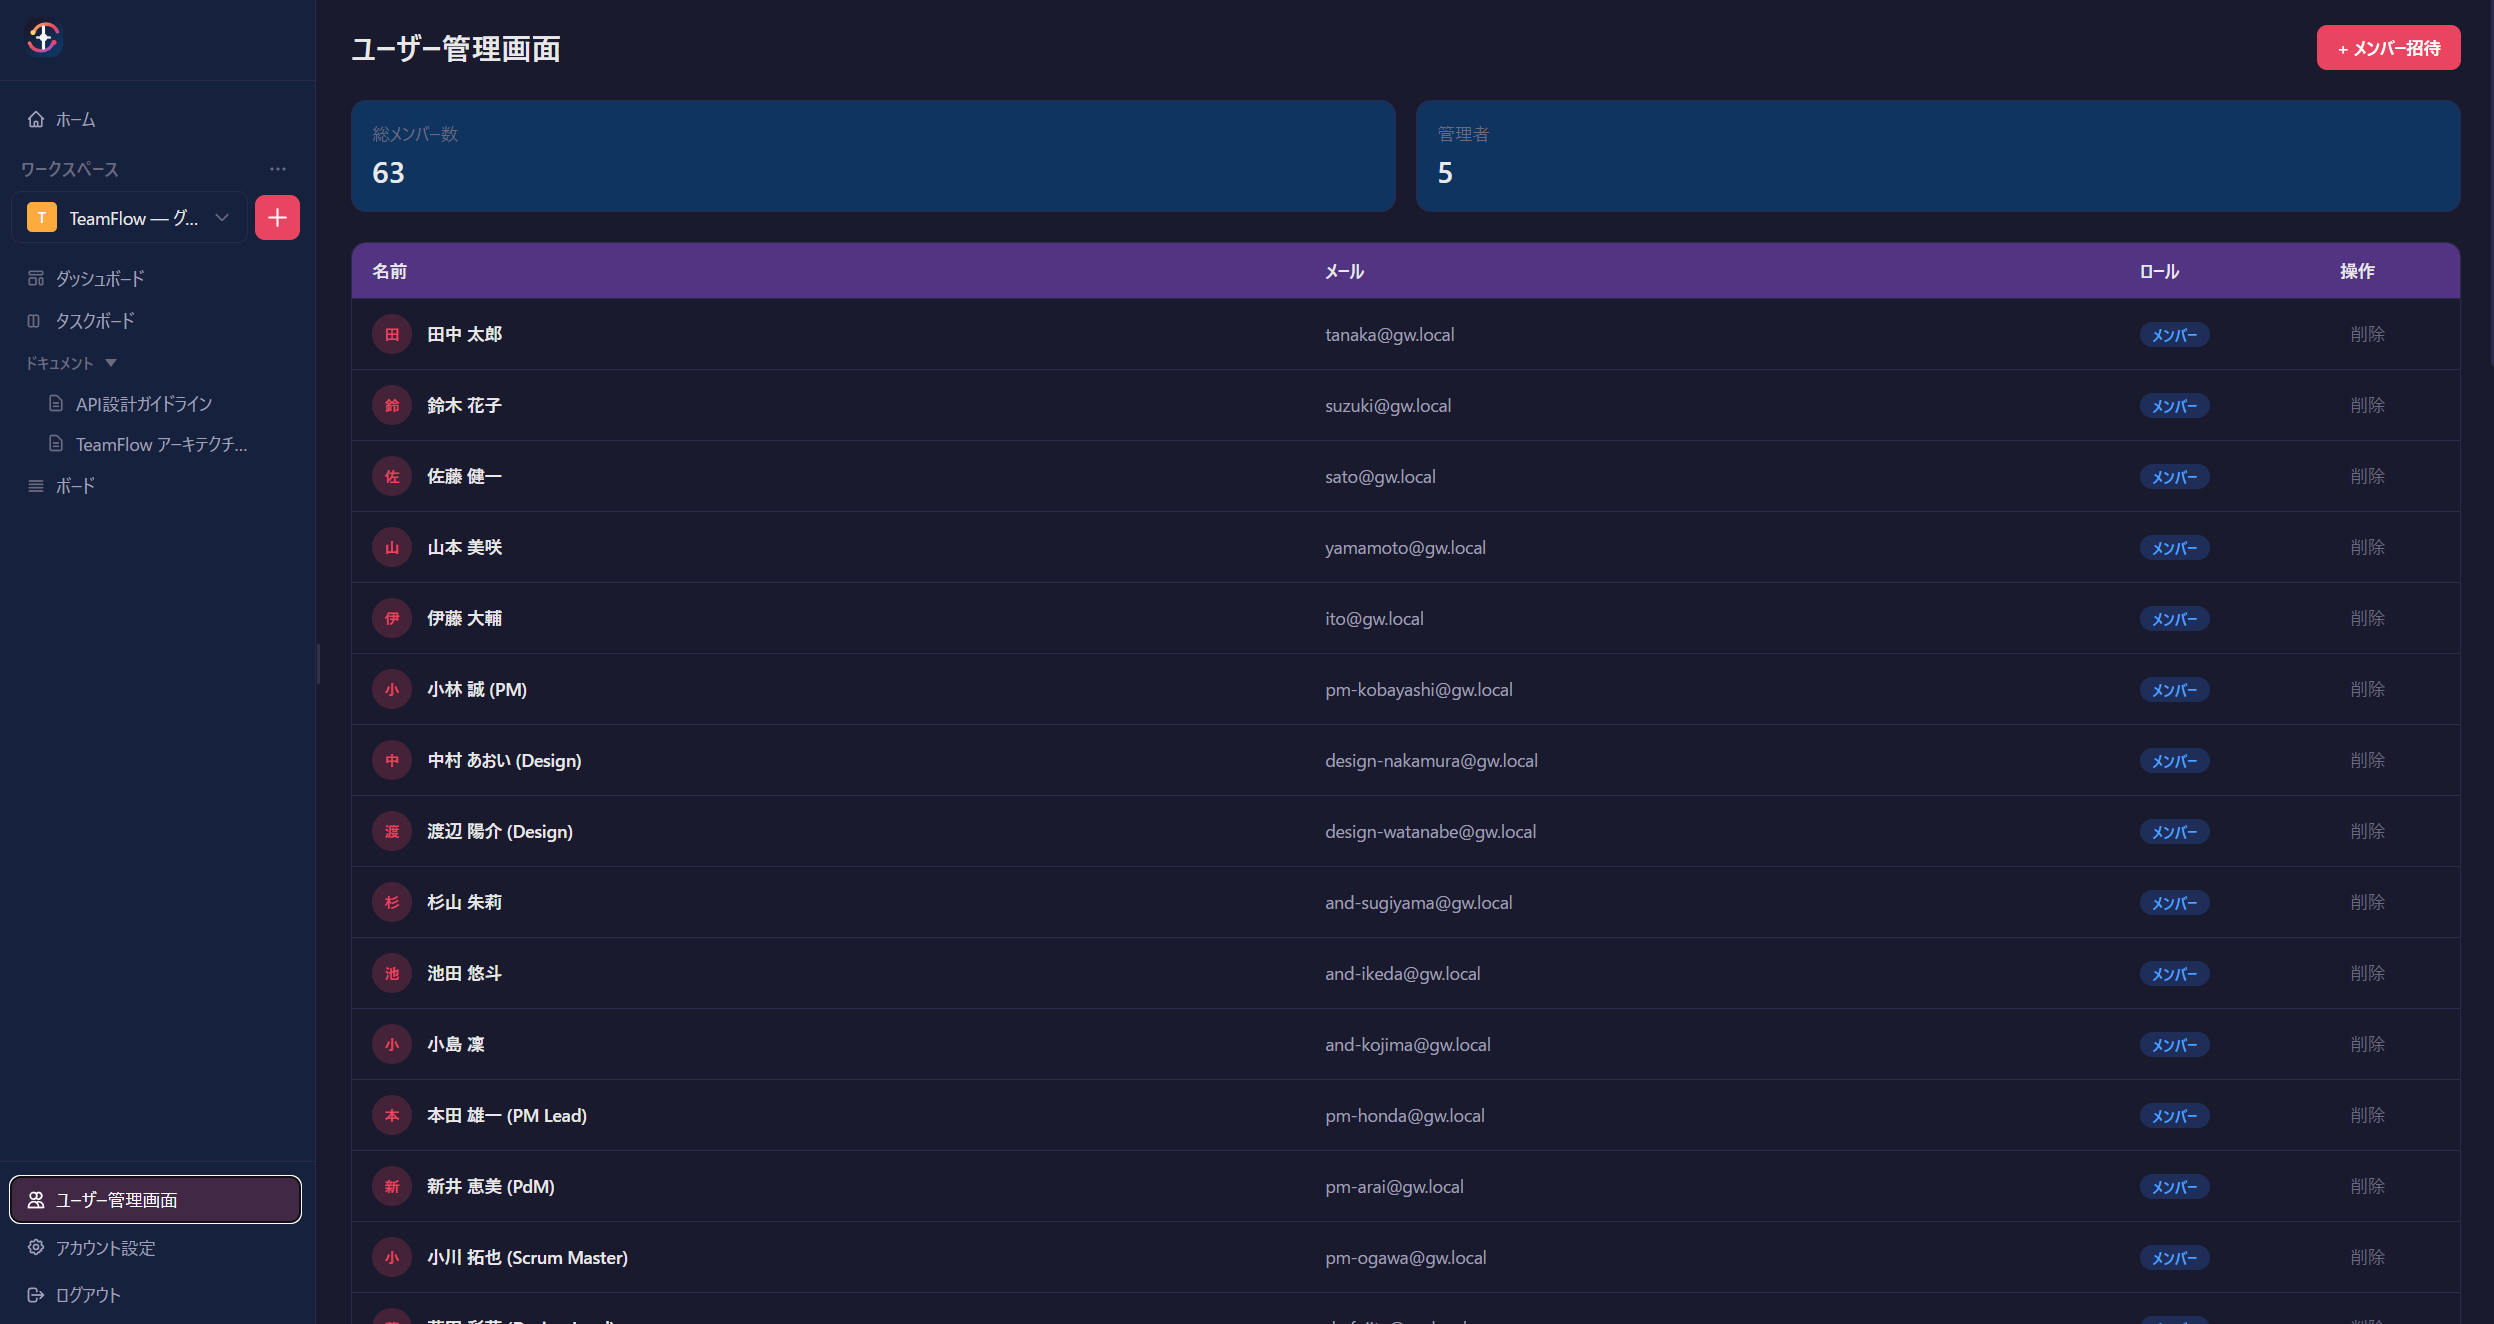
Task: Click the TeamFlow アーキテクチャ document icon
Action: tap(56, 443)
